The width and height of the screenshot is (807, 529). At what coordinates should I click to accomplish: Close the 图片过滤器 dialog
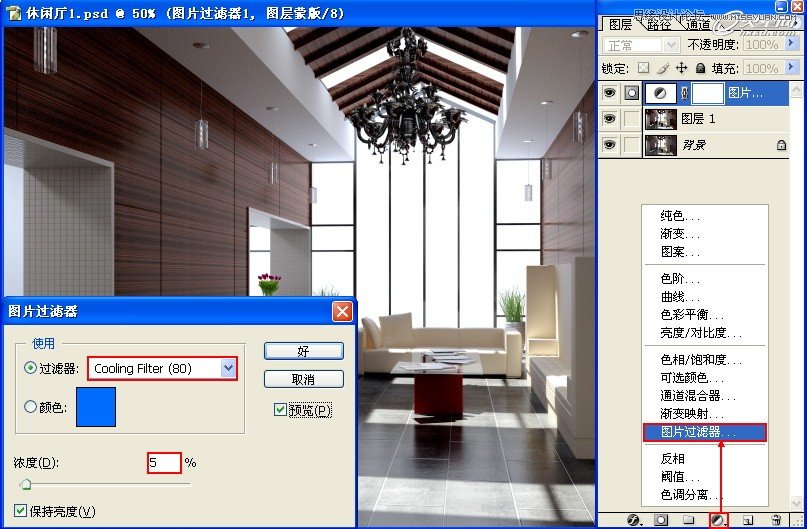pyautogui.click(x=342, y=311)
